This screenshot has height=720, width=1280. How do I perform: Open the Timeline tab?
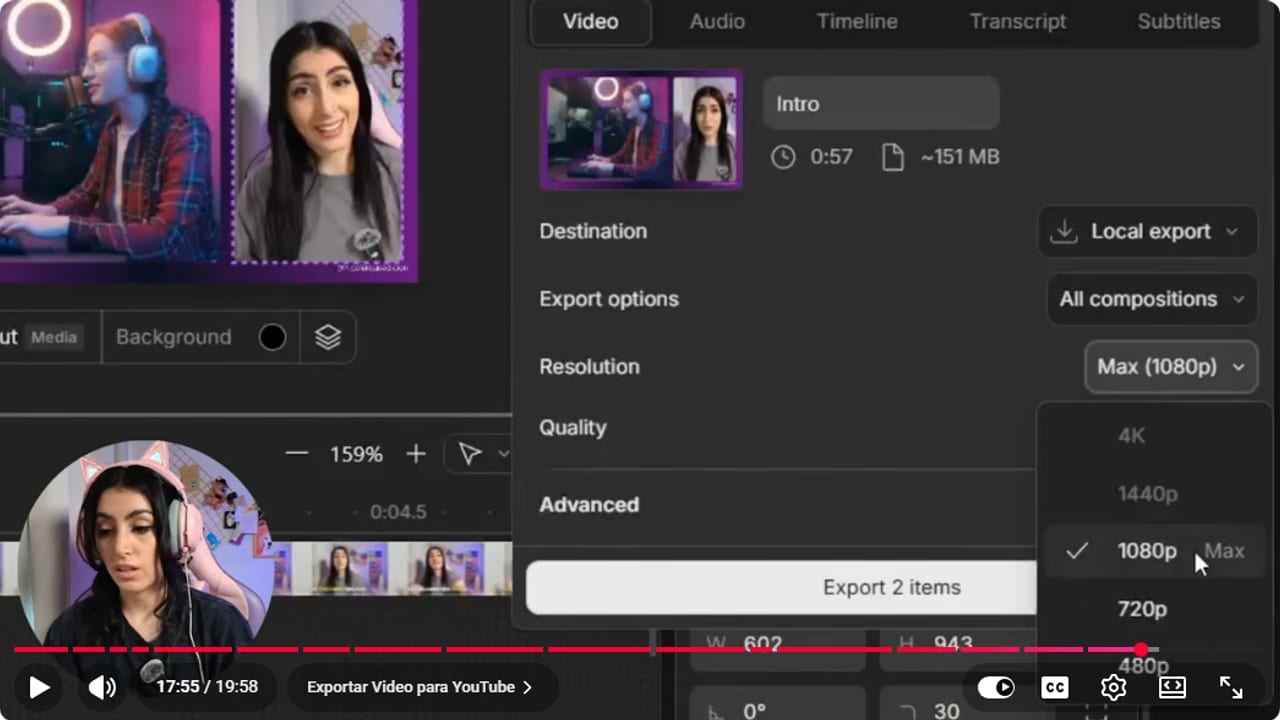click(856, 22)
